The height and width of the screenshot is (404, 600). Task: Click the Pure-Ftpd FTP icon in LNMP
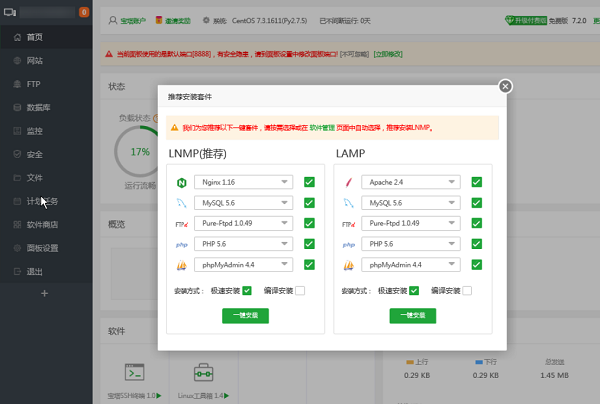click(x=182, y=224)
